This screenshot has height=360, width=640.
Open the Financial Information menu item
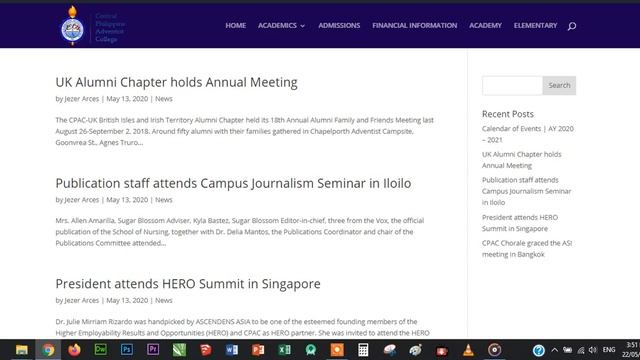[415, 25]
